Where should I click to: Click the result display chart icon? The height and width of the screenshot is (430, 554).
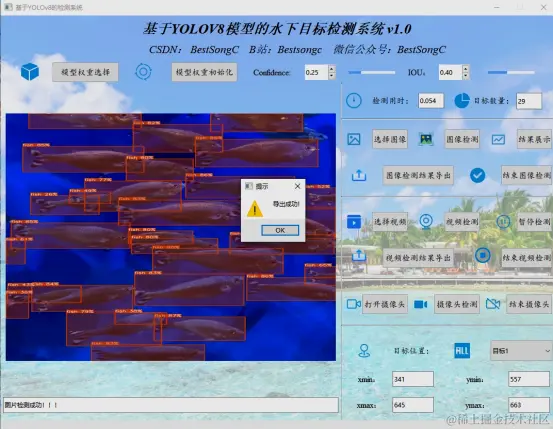point(498,140)
